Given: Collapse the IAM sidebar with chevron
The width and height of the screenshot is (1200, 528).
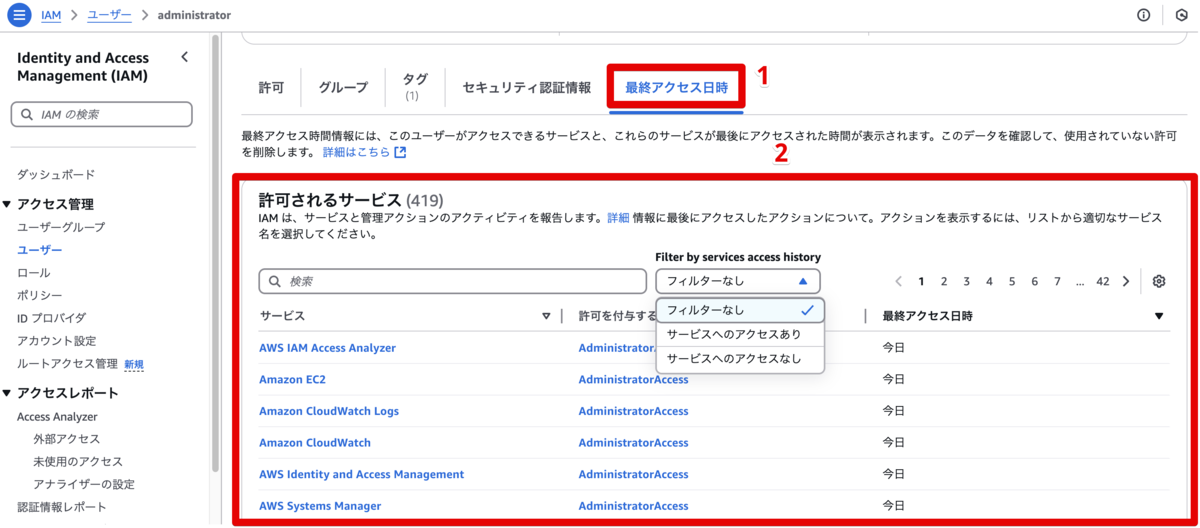Looking at the screenshot, I should (x=184, y=58).
